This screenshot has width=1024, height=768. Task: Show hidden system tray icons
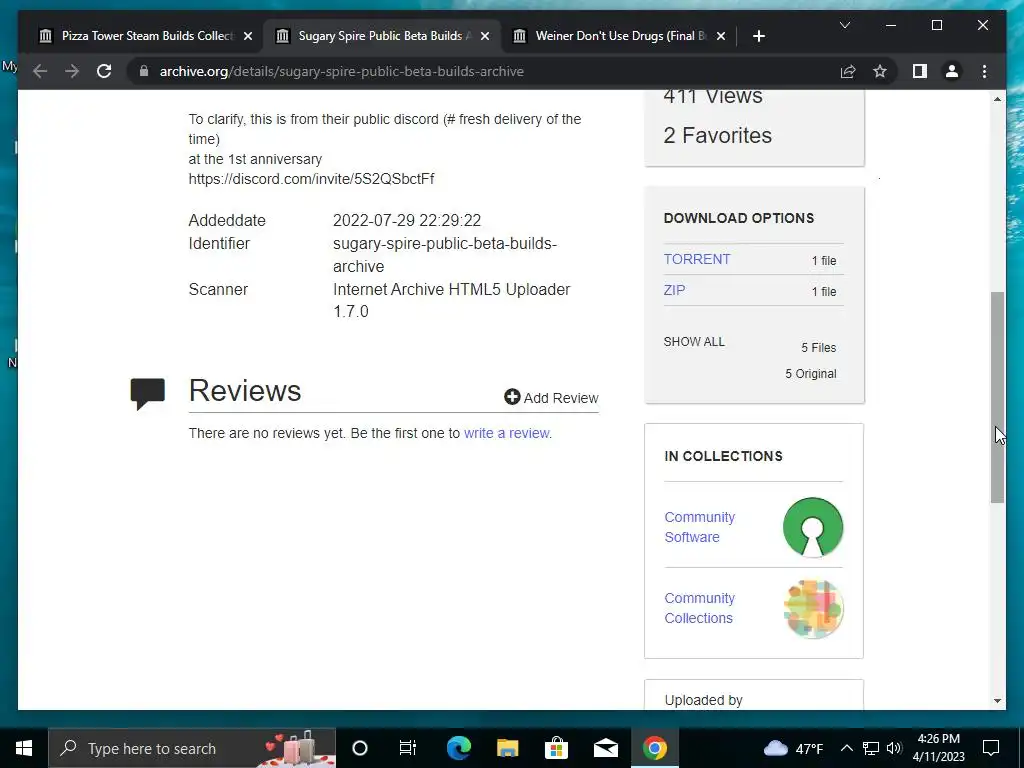click(x=846, y=748)
